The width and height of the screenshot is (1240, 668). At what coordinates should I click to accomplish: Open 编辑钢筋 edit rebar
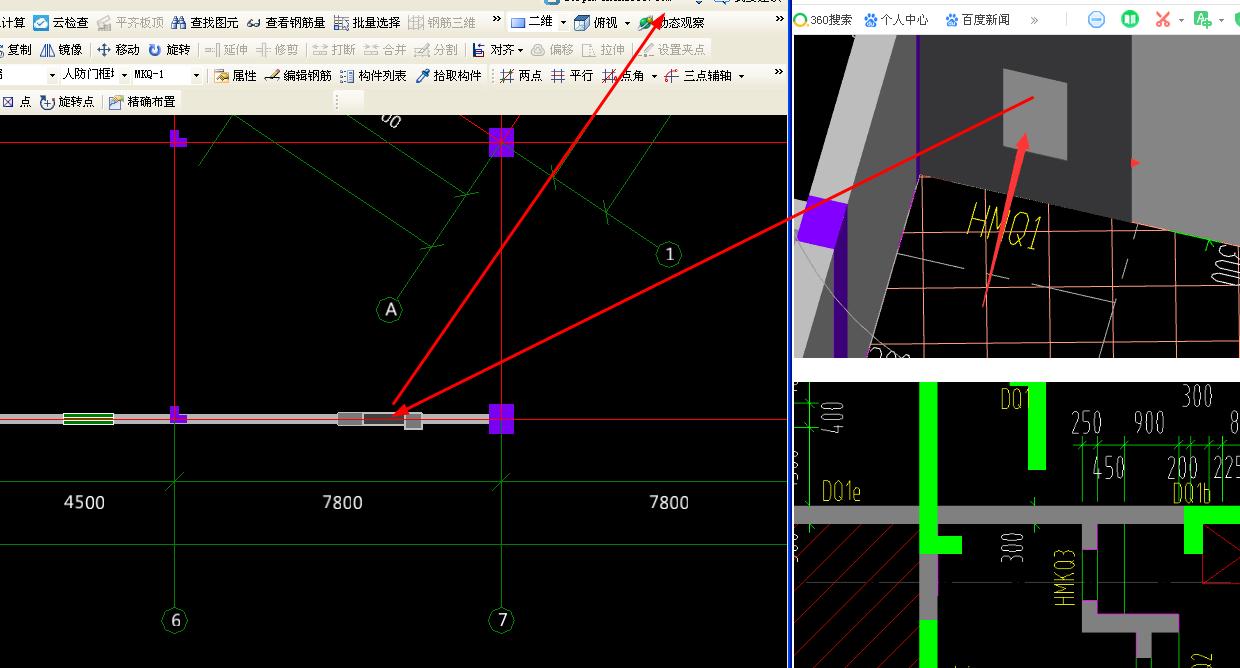click(298, 75)
